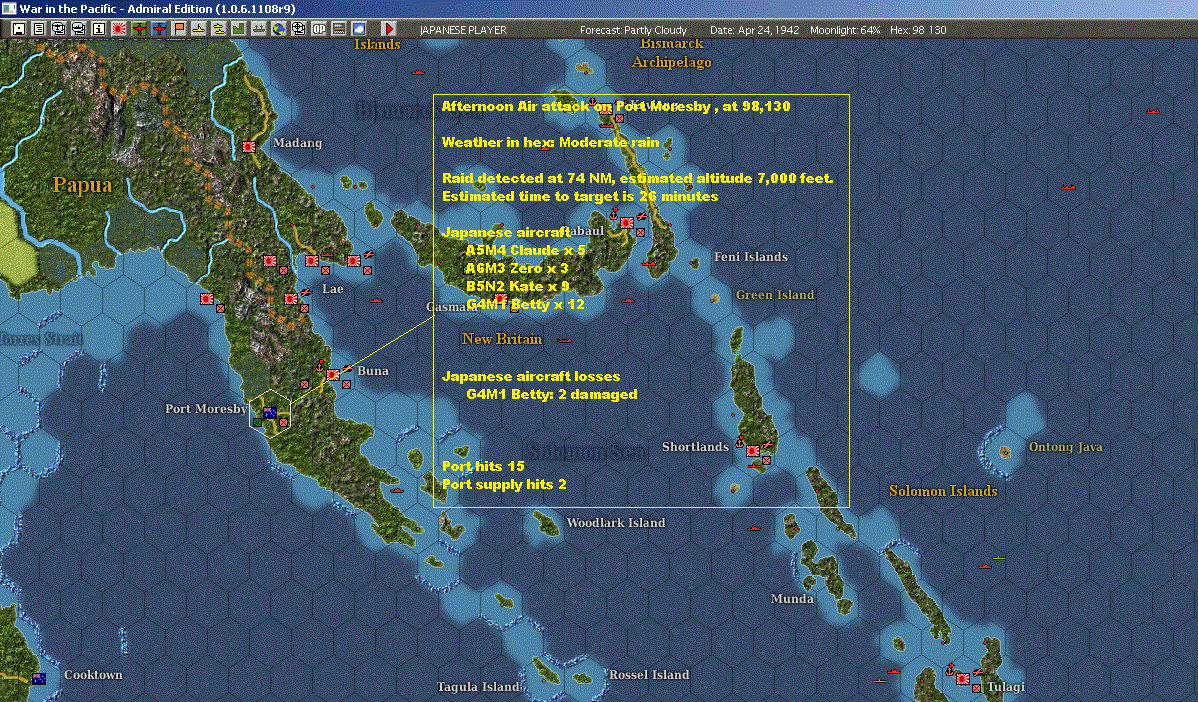
Task: Click the OP toolbar button
Action: (319, 29)
